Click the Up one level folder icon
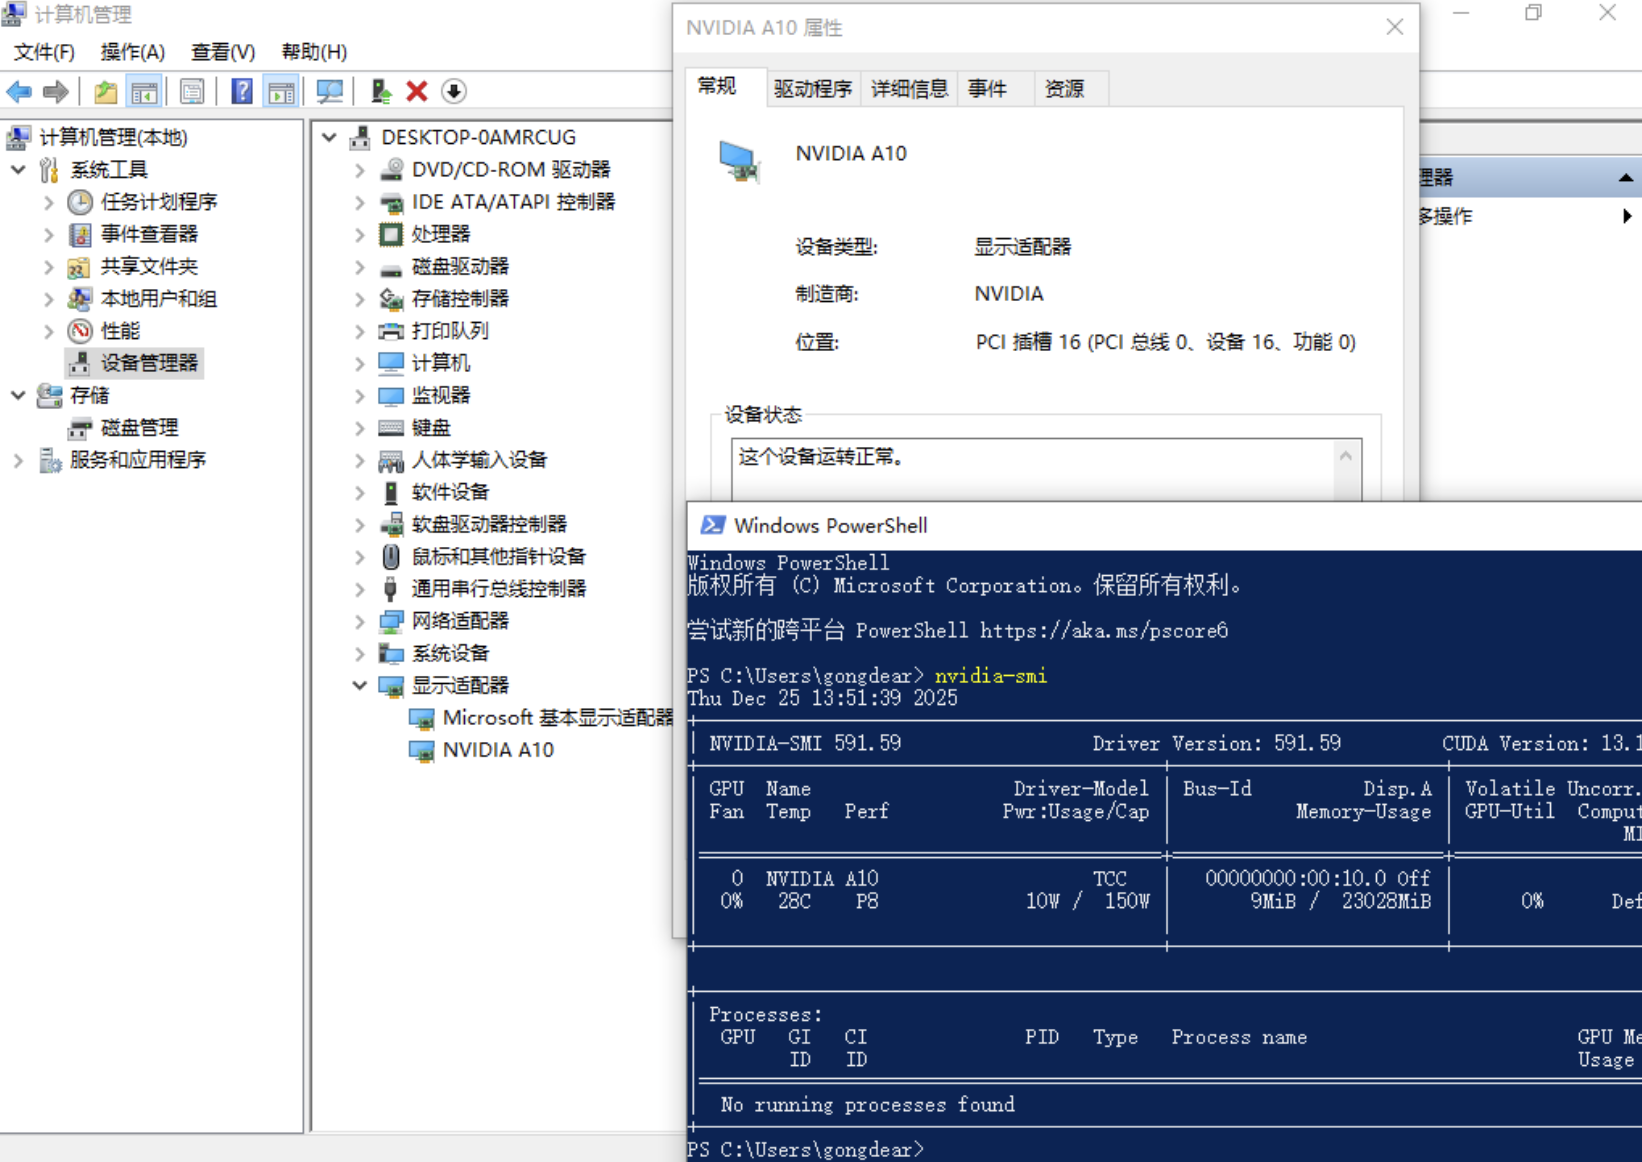Image resolution: width=1642 pixels, height=1162 pixels. [x=105, y=92]
